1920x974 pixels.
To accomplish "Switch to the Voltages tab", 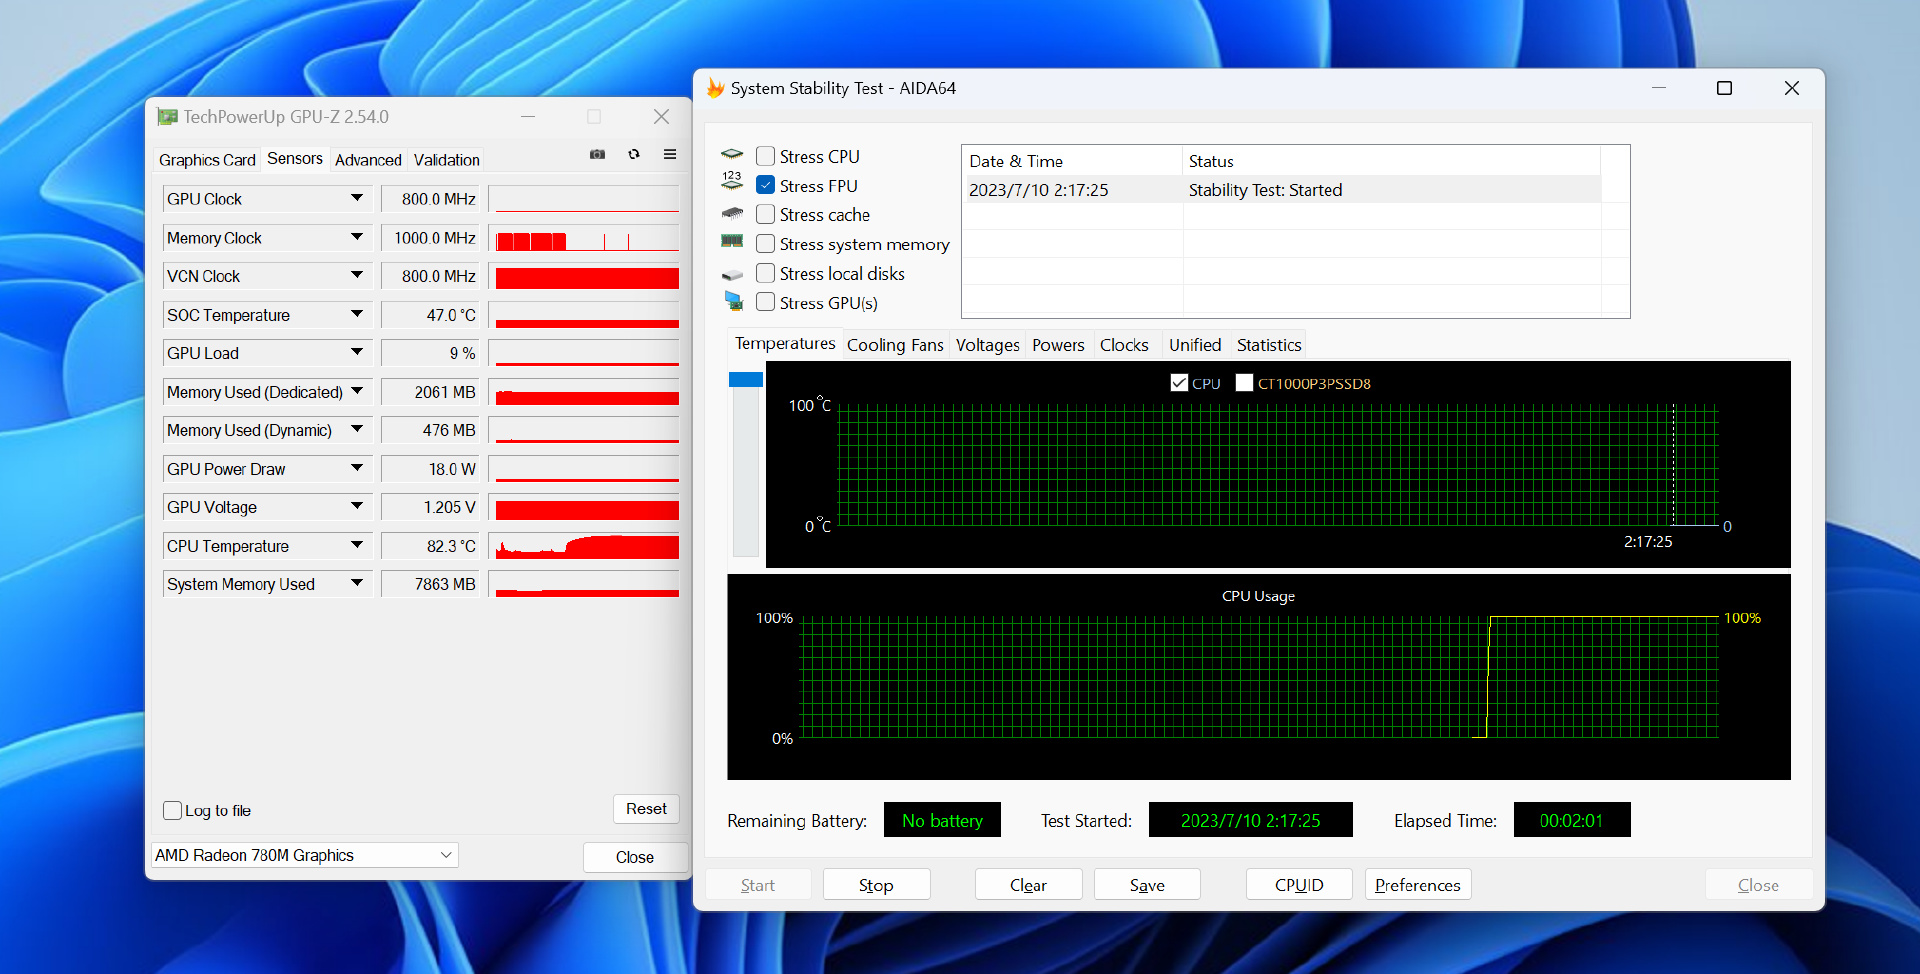I will pyautogui.click(x=988, y=345).
